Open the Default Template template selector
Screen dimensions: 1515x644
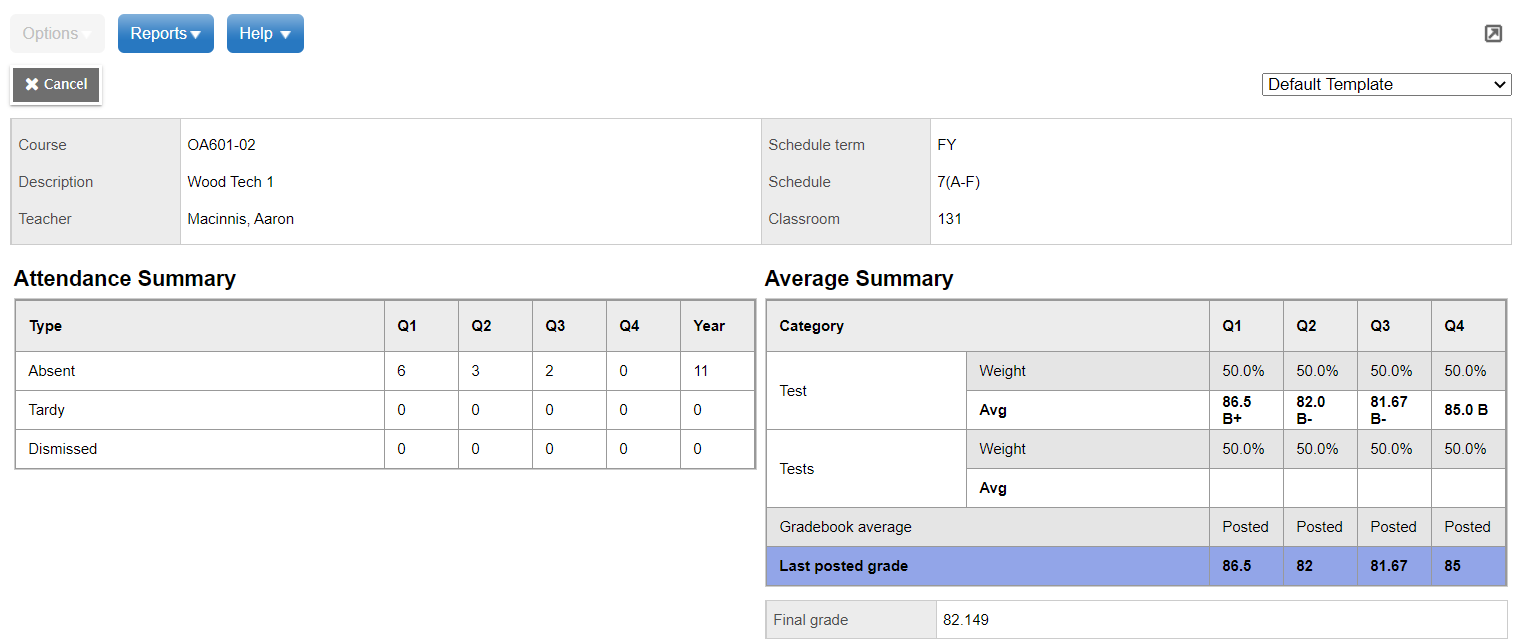(1385, 84)
